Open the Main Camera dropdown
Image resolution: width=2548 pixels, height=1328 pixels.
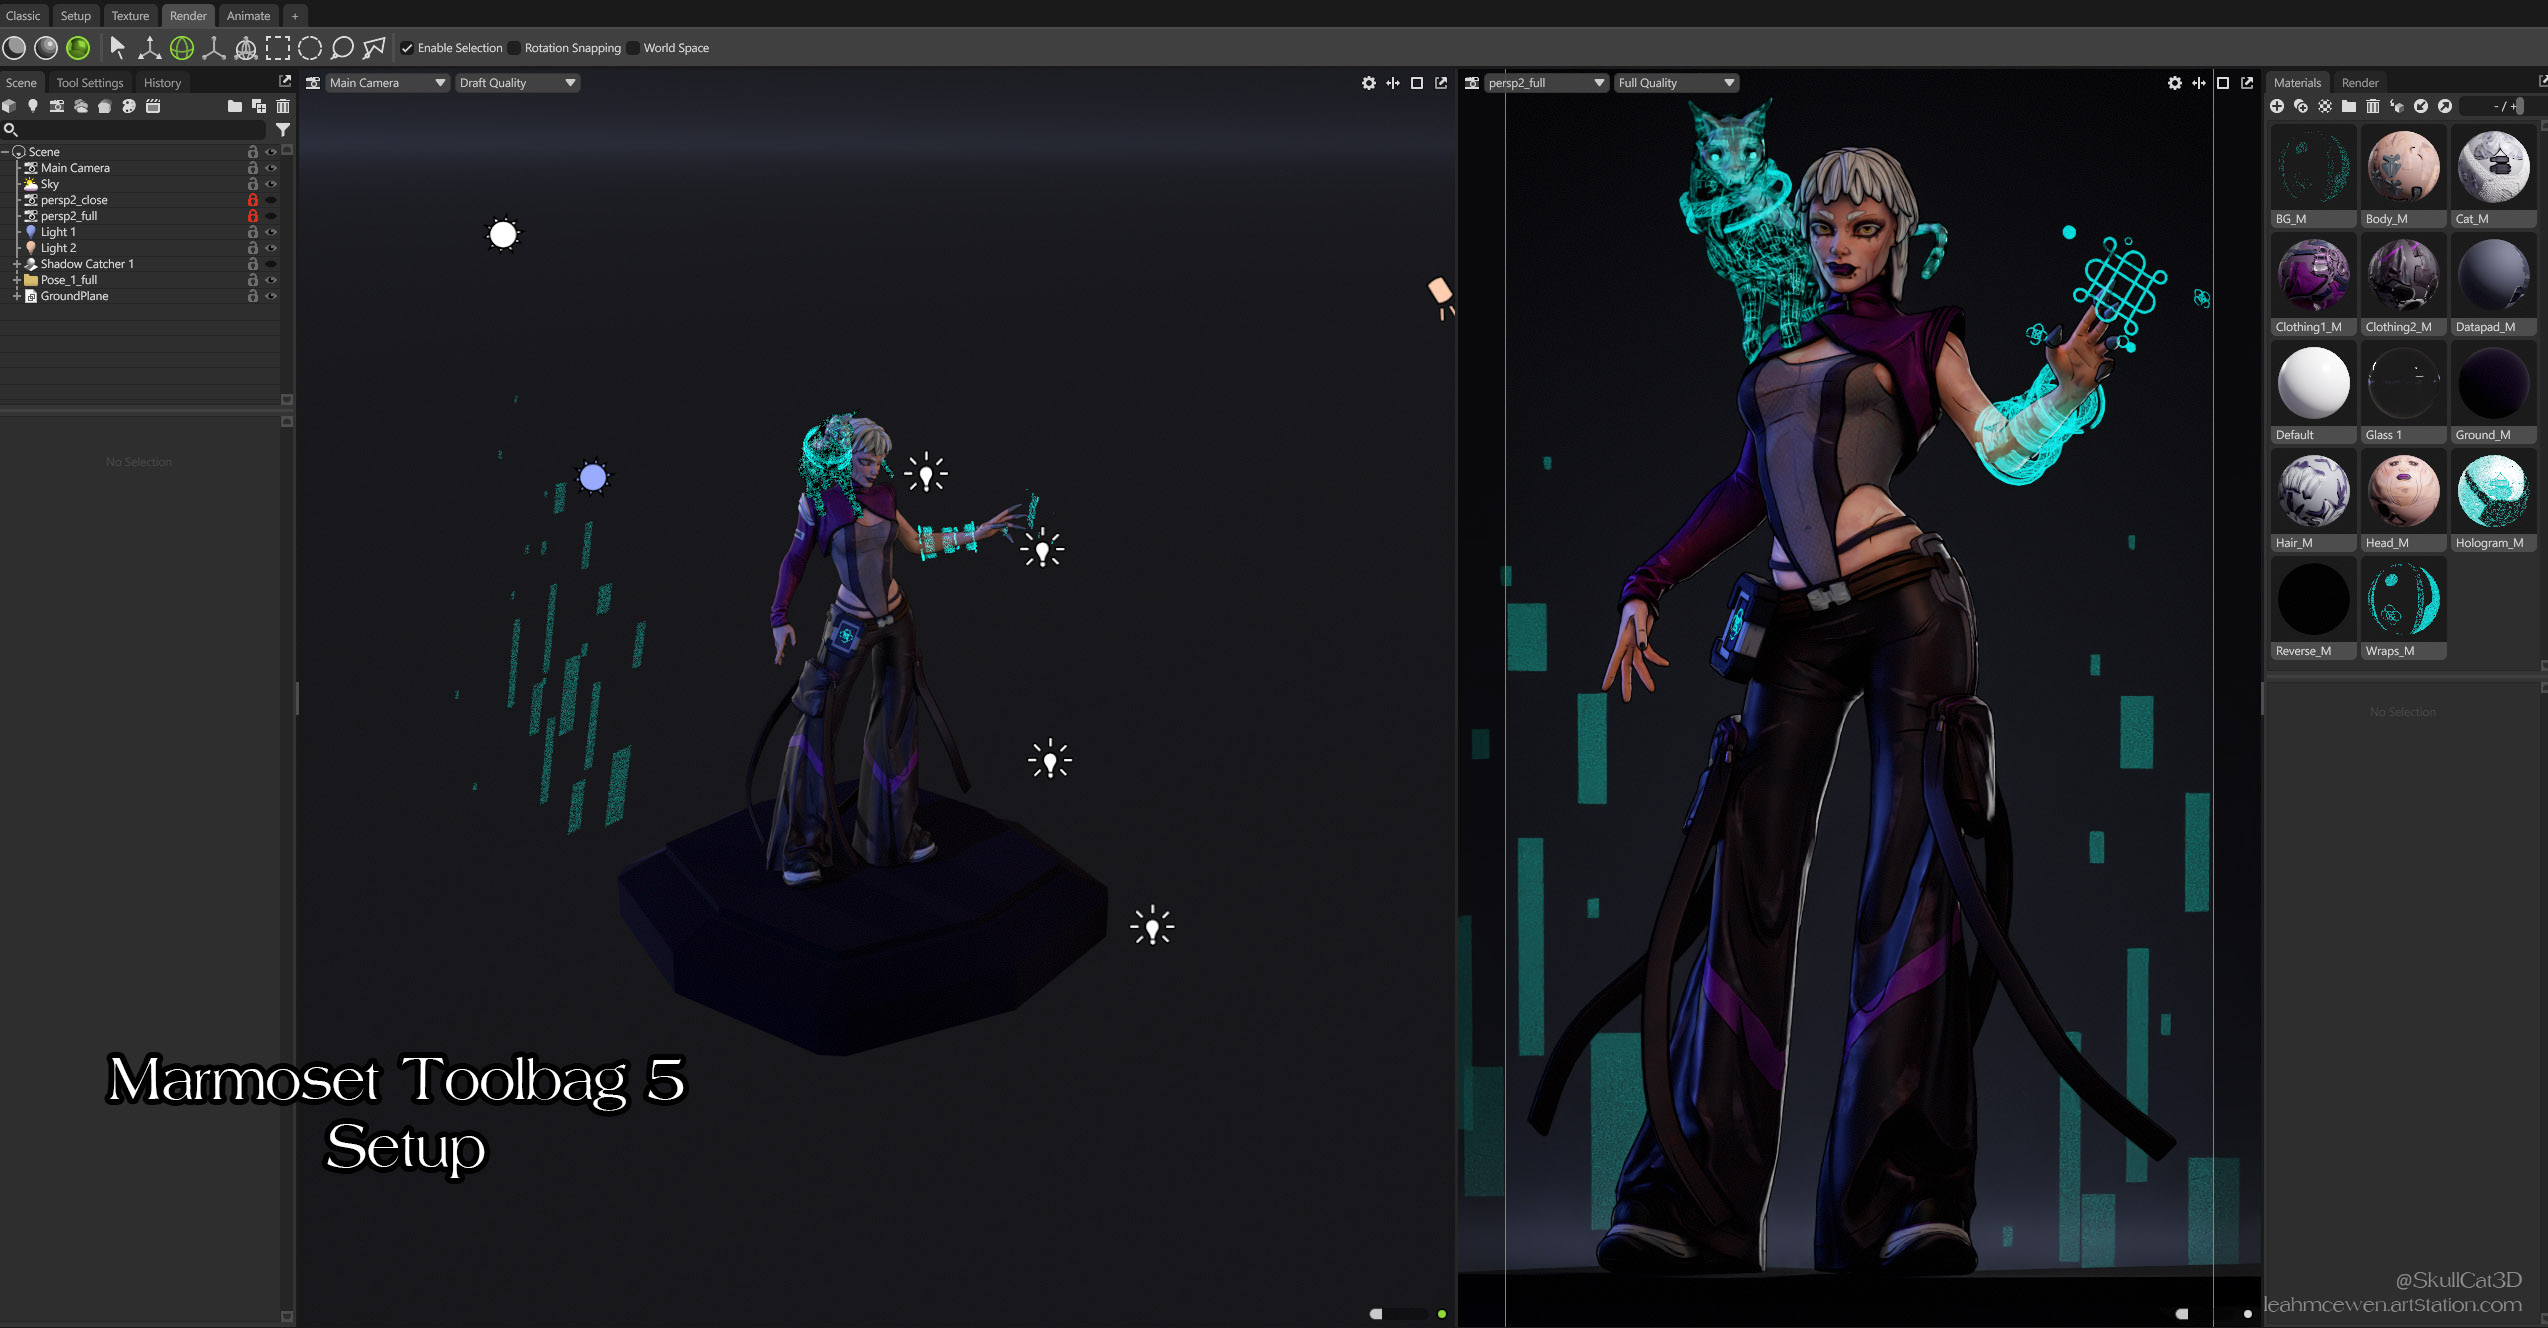(387, 83)
